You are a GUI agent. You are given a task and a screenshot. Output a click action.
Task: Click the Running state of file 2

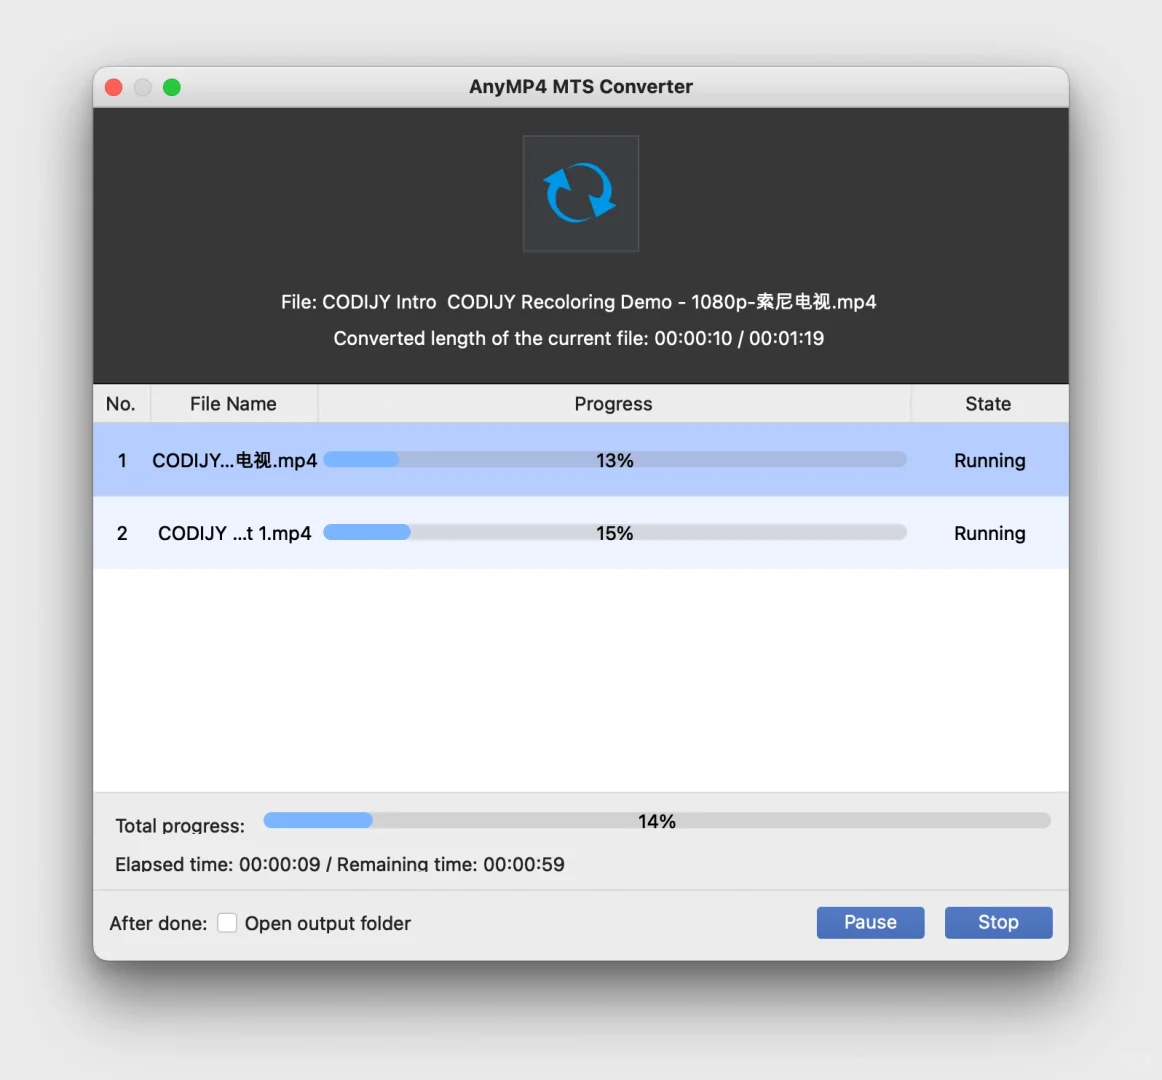989,533
